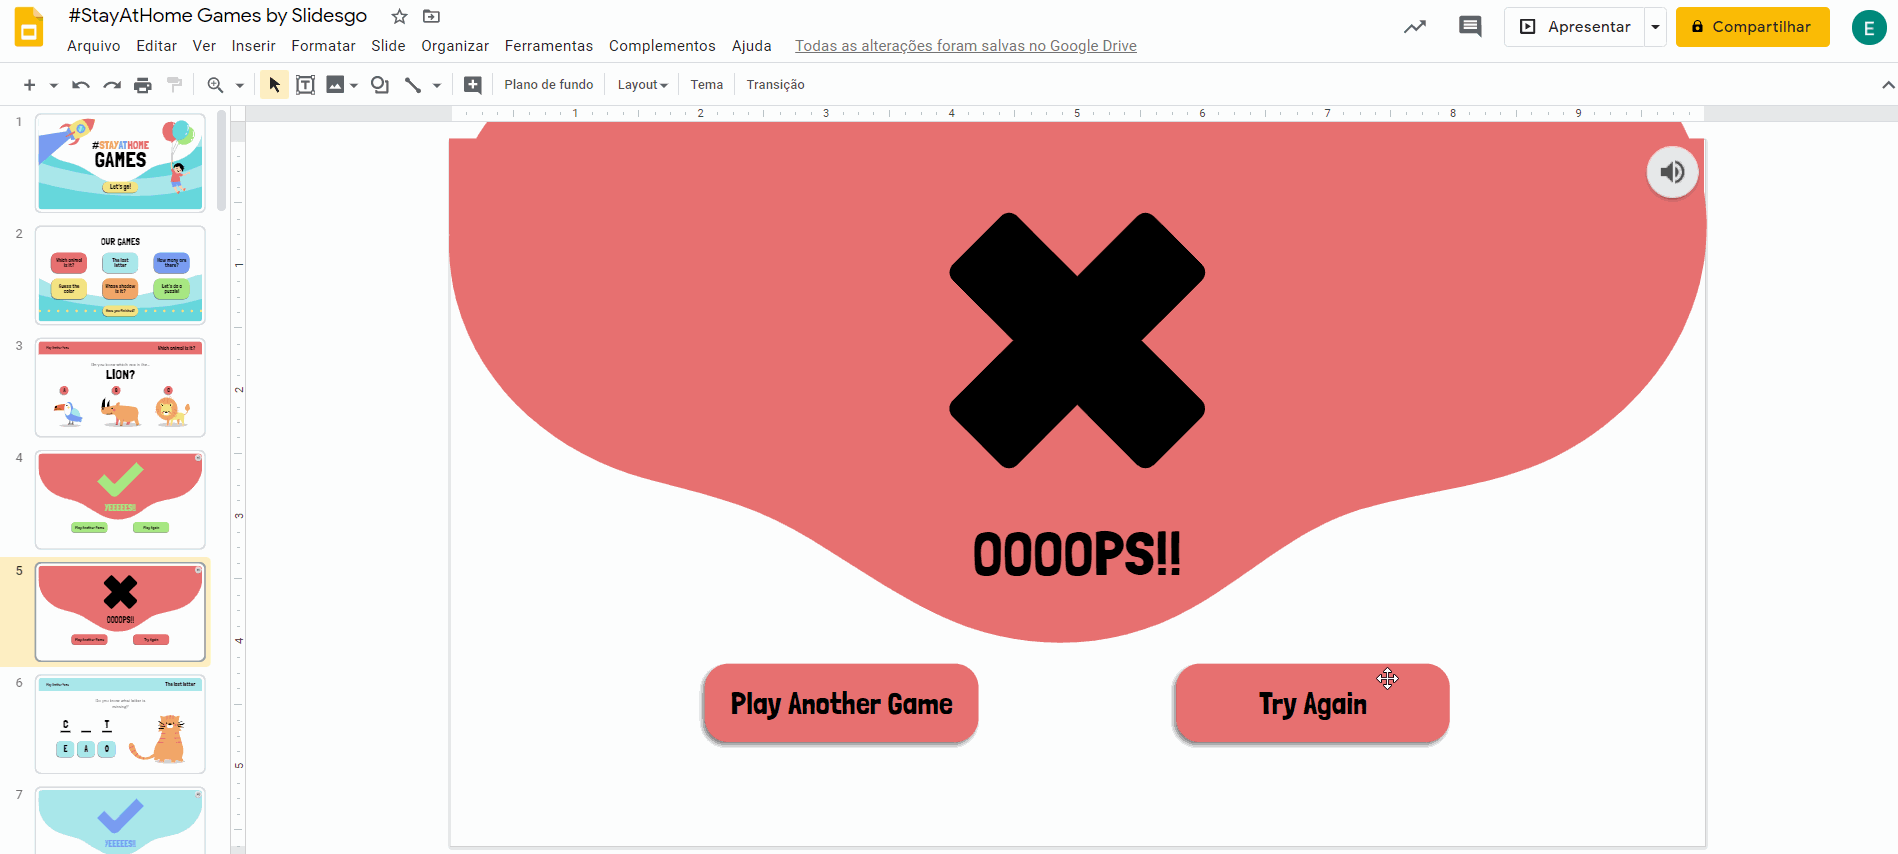The height and width of the screenshot is (854, 1898).
Task: Open the Ver menu
Action: tap(204, 46)
